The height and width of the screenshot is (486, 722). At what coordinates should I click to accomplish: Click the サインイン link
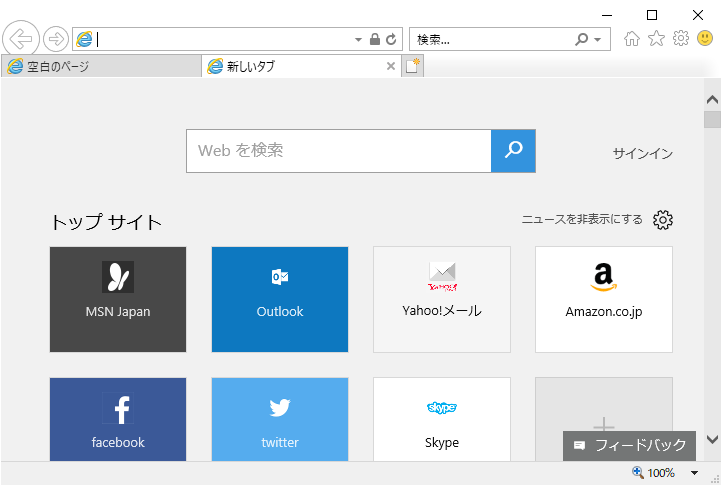(x=642, y=154)
